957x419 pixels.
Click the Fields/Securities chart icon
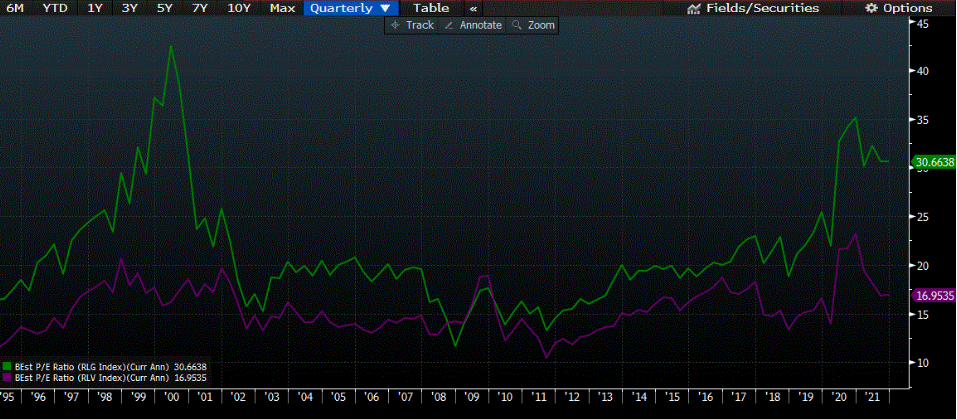coord(695,8)
